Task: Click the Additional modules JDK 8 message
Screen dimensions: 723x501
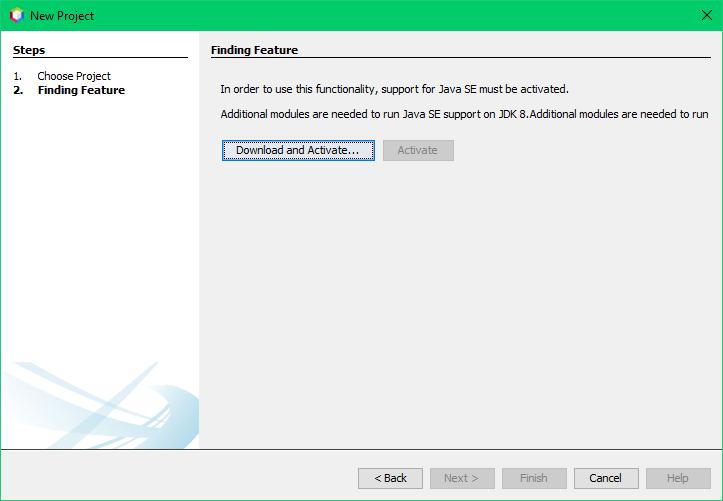Action: tap(464, 114)
